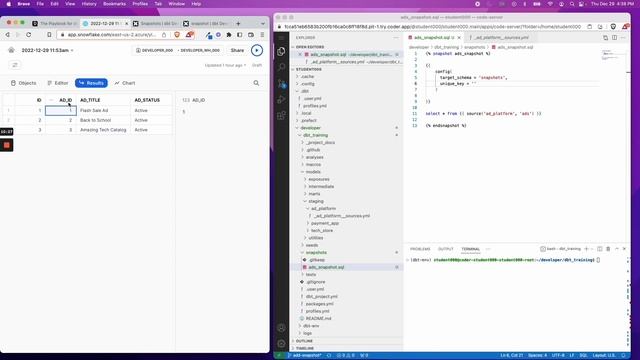Add a new terminal with plus icon

(586, 249)
